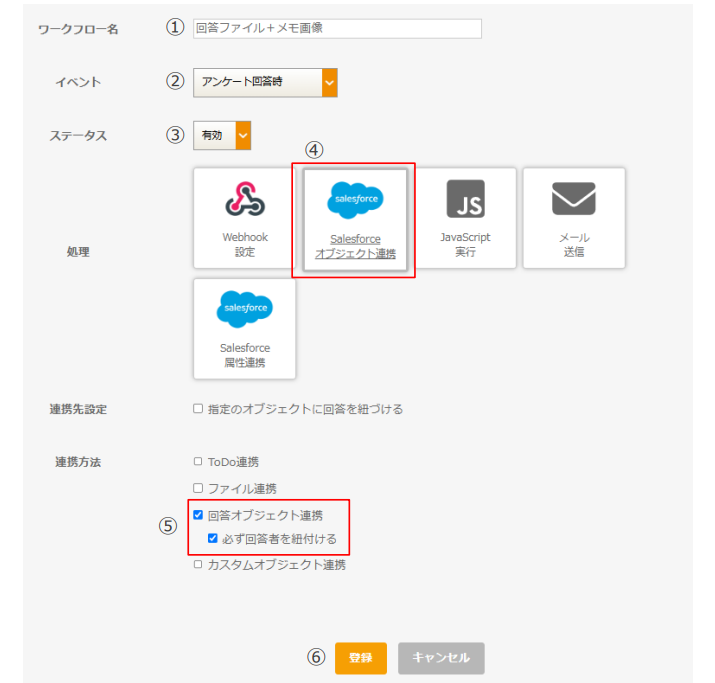Click the gray キャンセル button

pyautogui.click(x=441, y=658)
